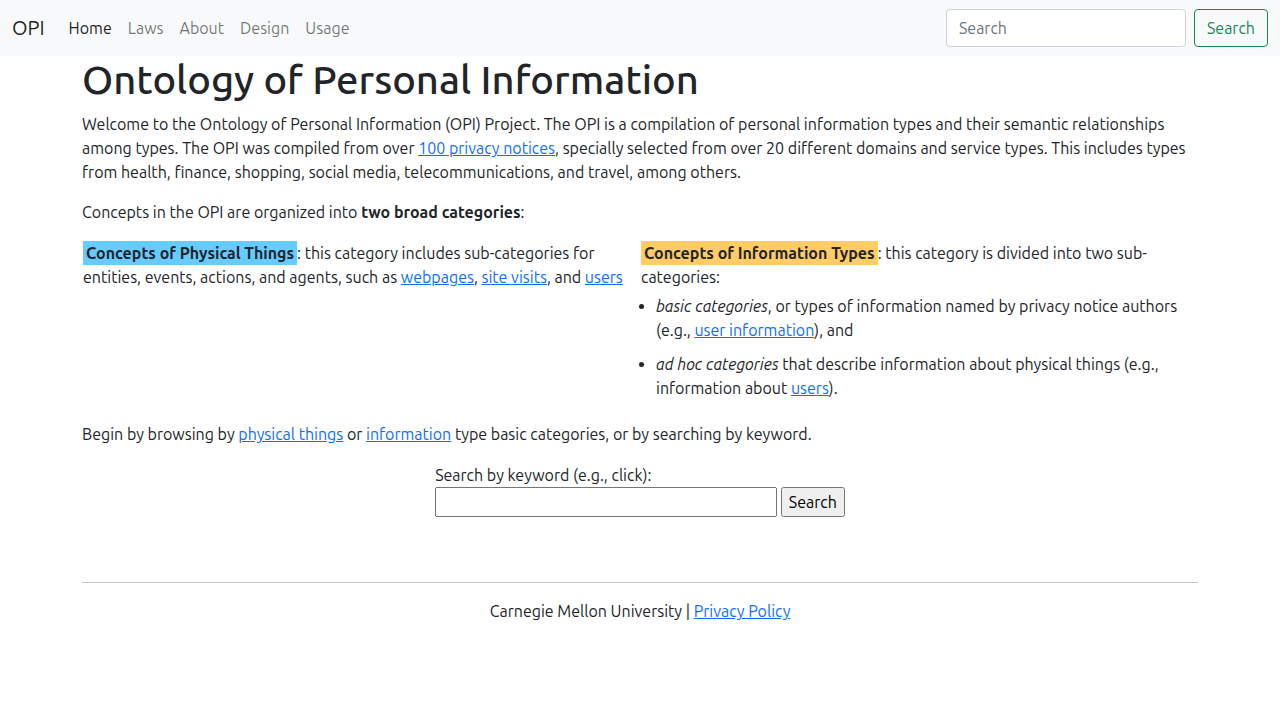The height and width of the screenshot is (720, 1280).
Task: Click the 'Carnegie Mellon University' footer text
Action: (586, 611)
